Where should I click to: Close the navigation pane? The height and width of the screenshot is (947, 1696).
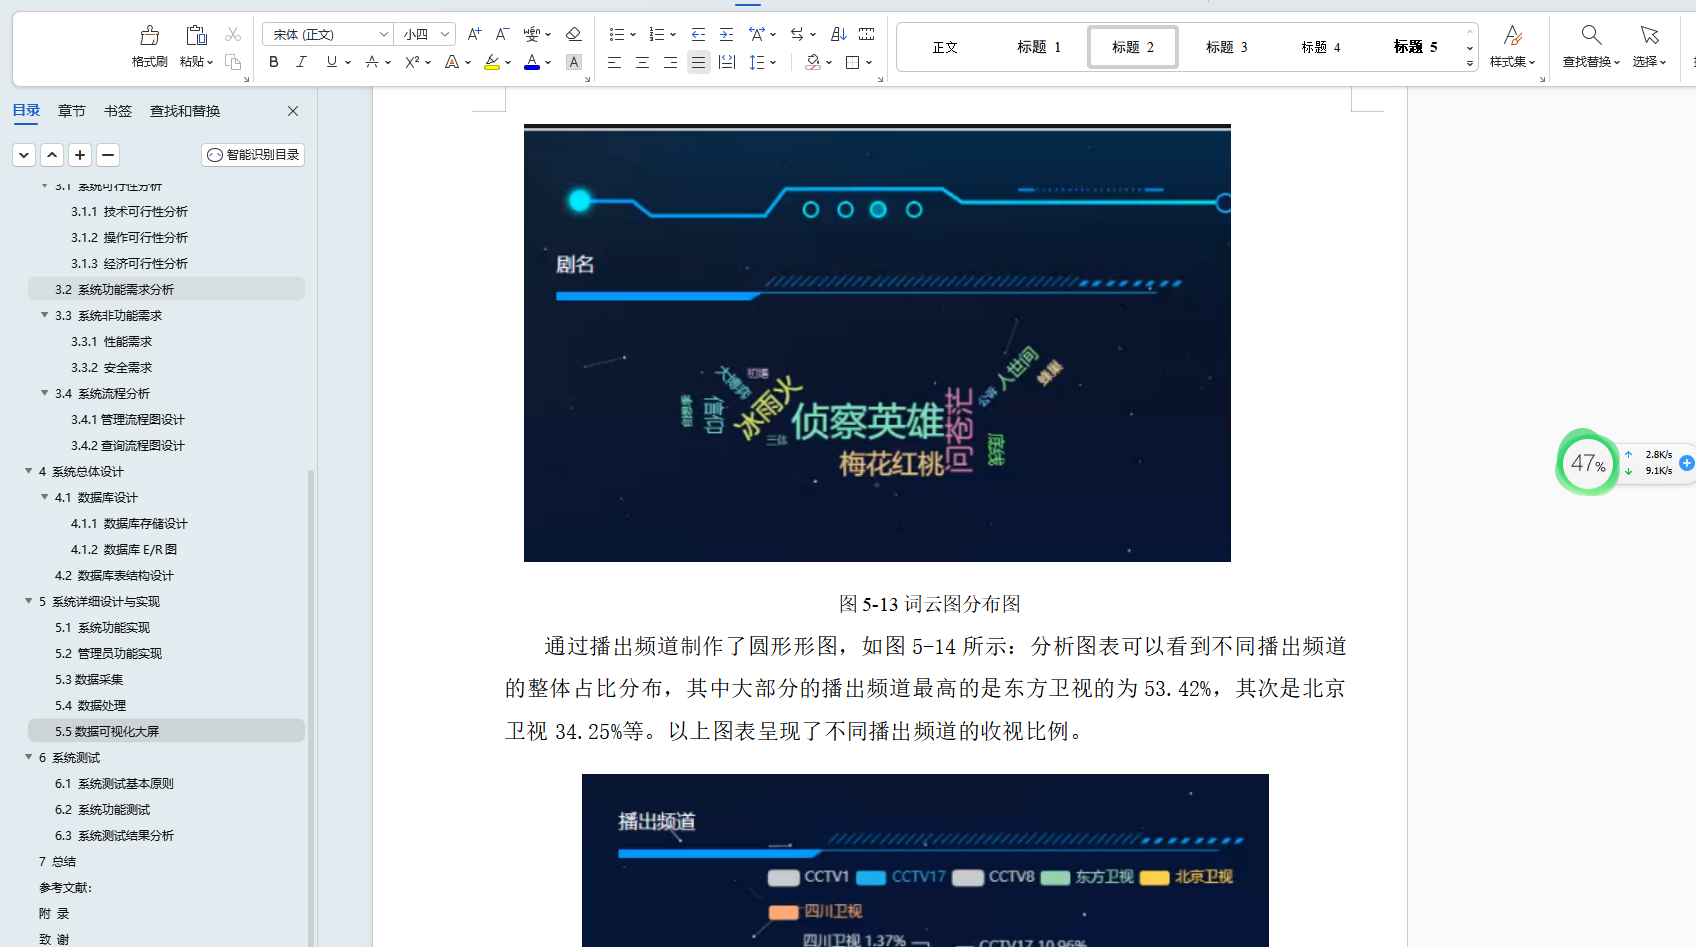click(293, 111)
